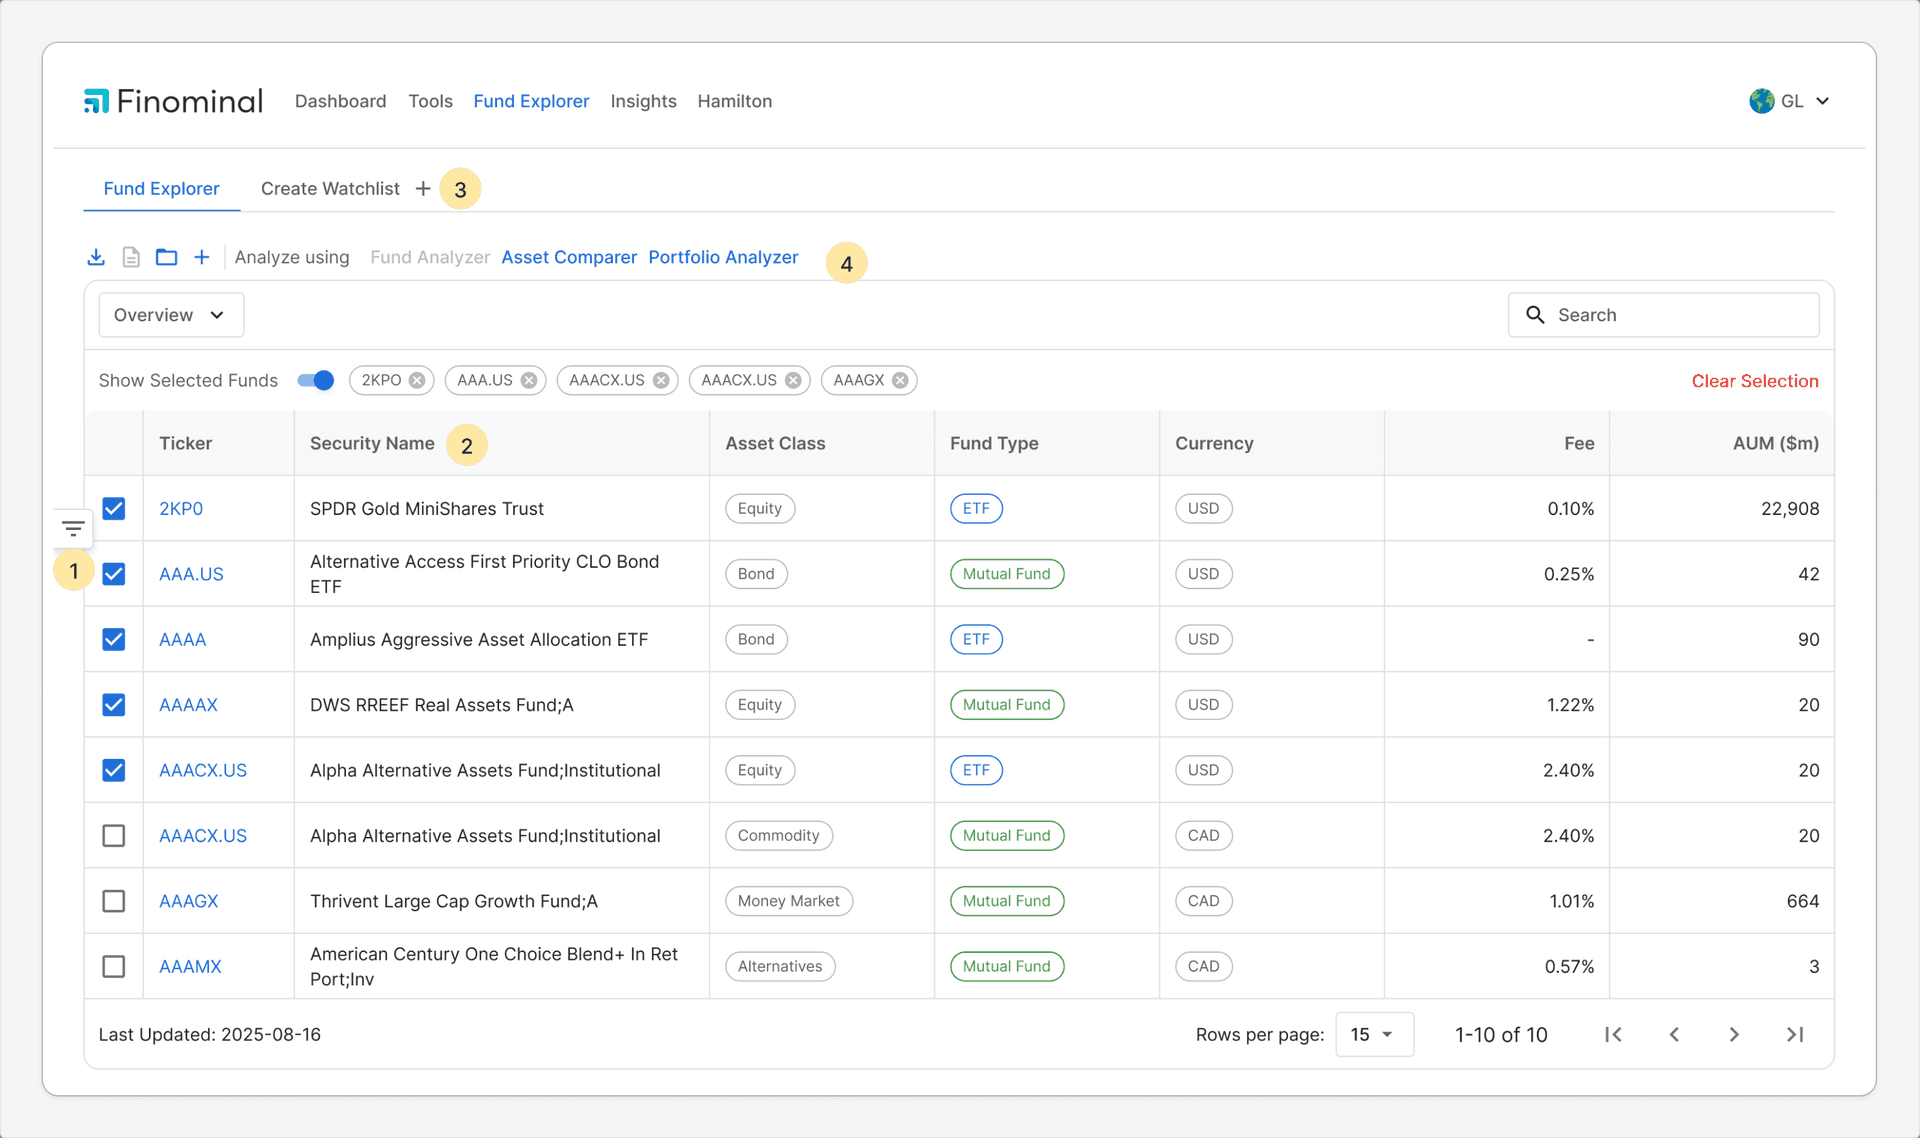Click Clear Selection
This screenshot has height=1138, width=1920.
pyautogui.click(x=1755, y=381)
